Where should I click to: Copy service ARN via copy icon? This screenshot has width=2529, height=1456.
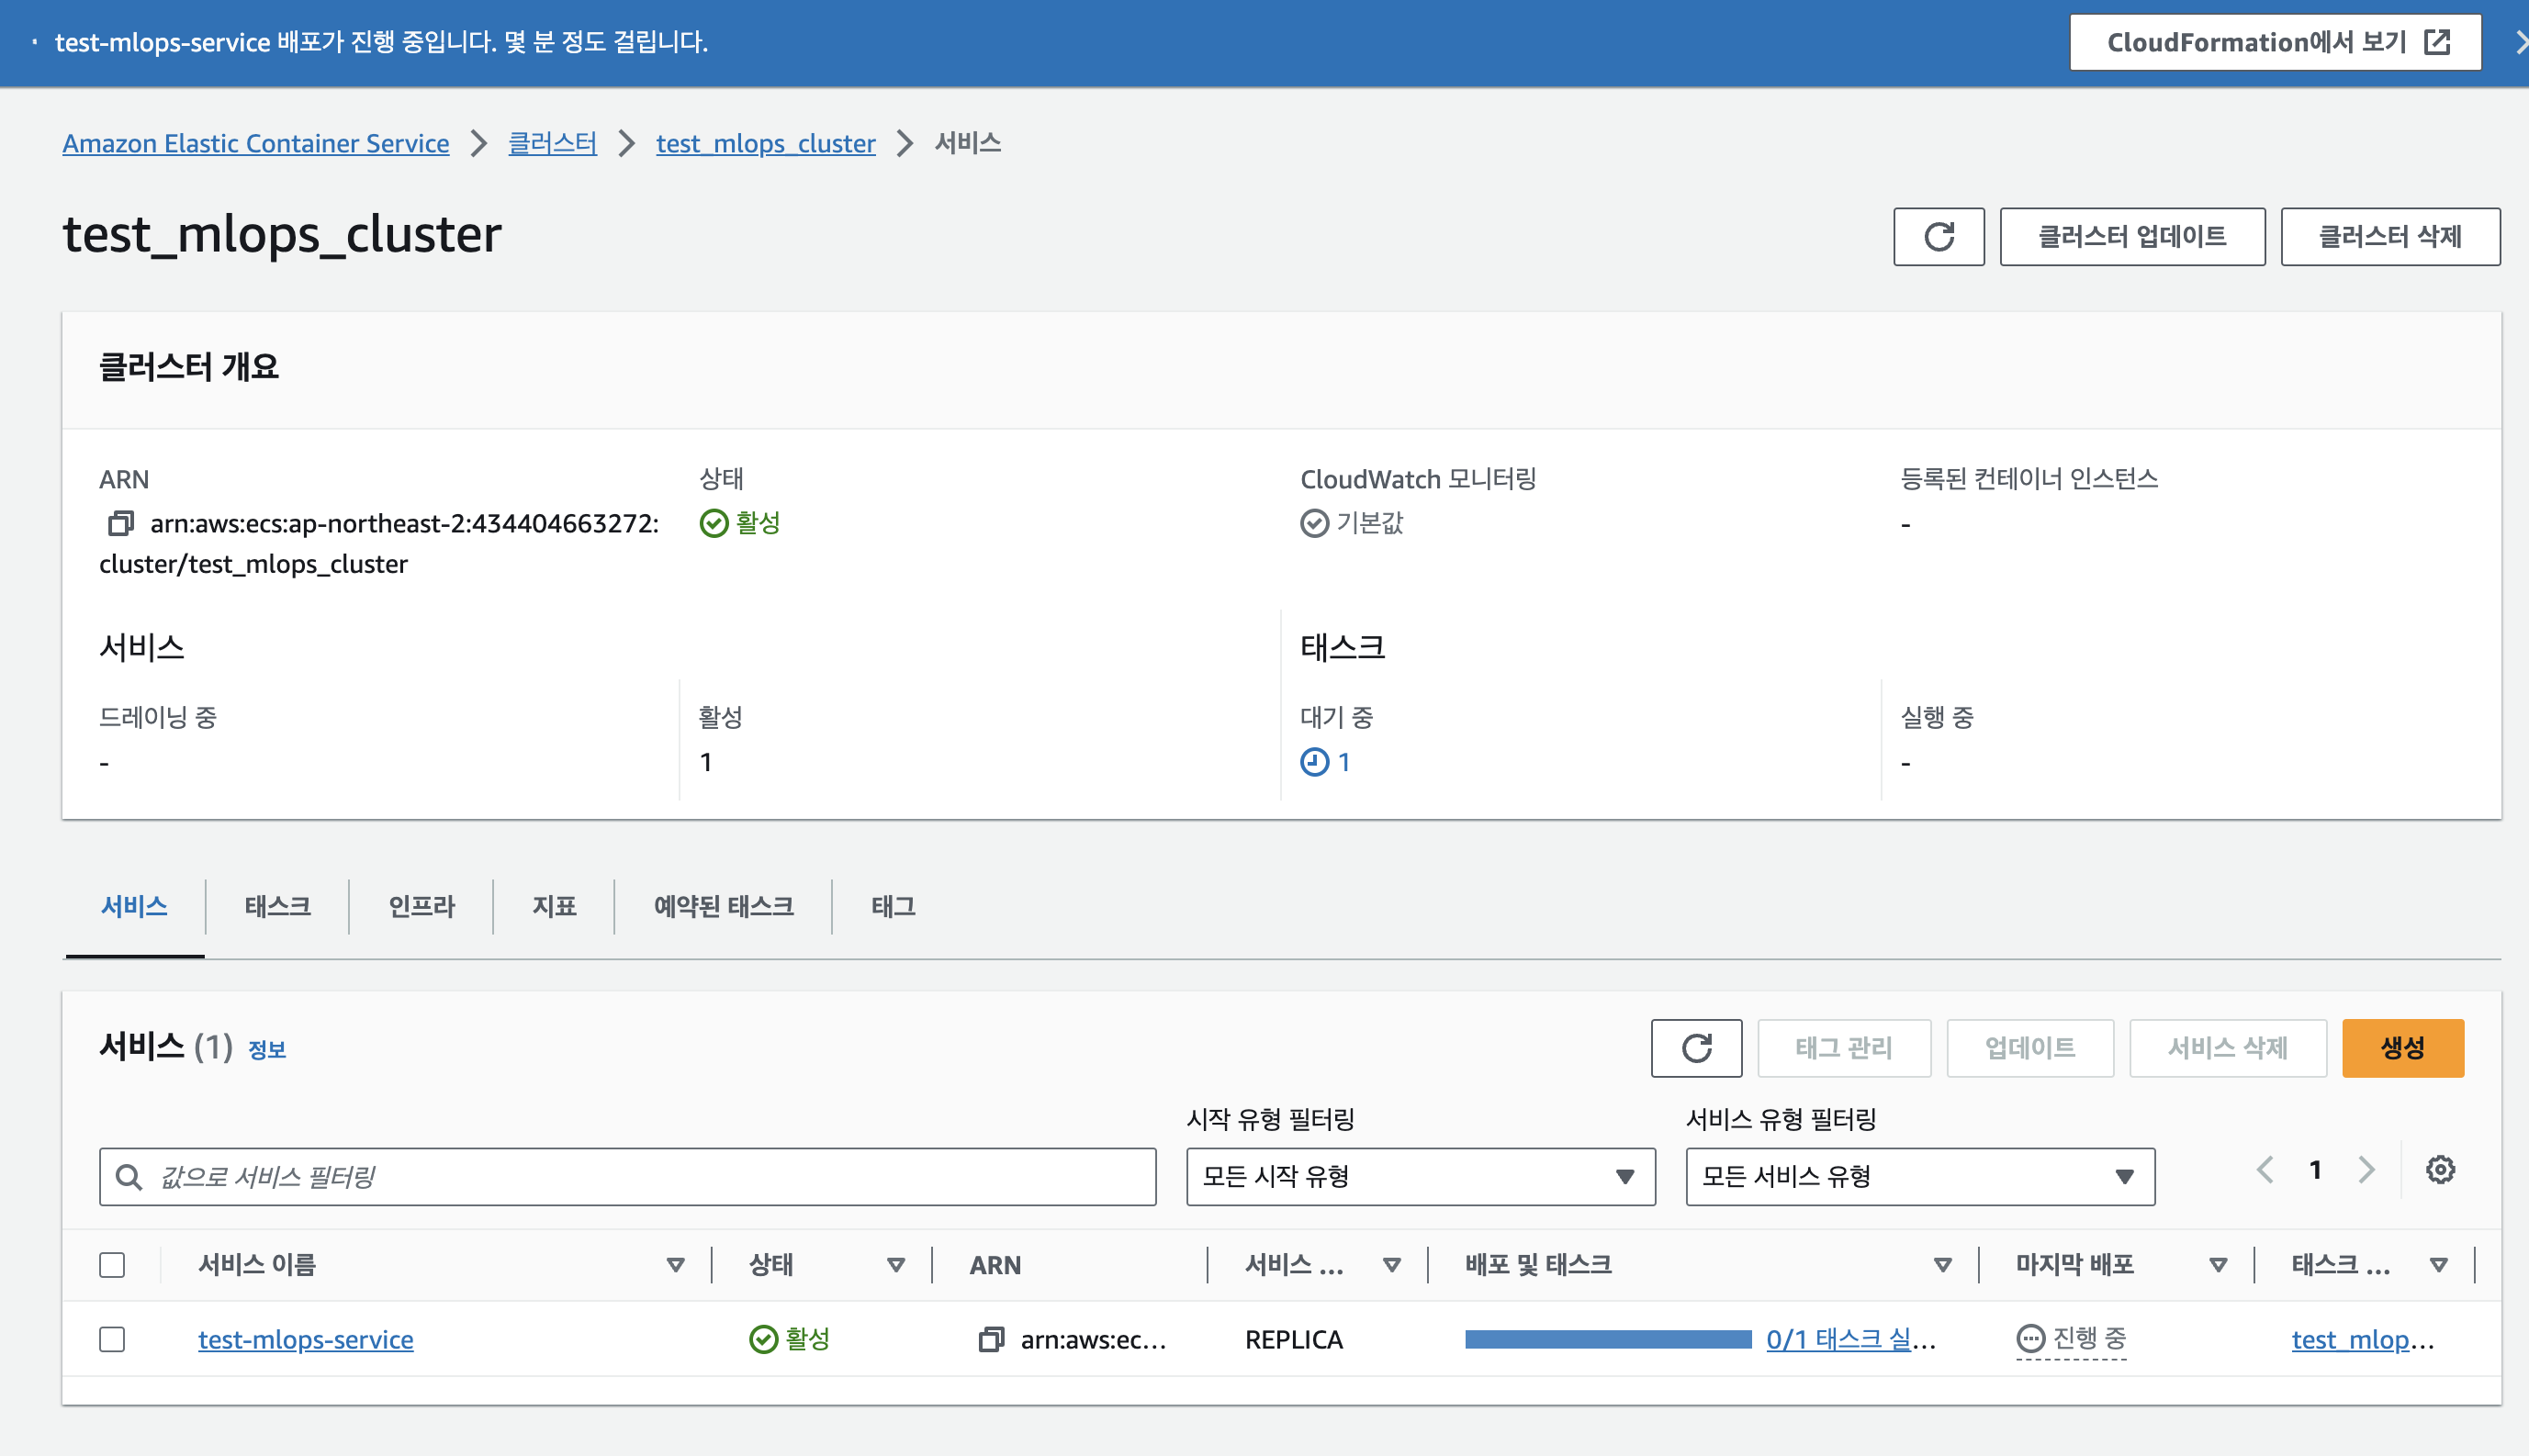pos(990,1339)
